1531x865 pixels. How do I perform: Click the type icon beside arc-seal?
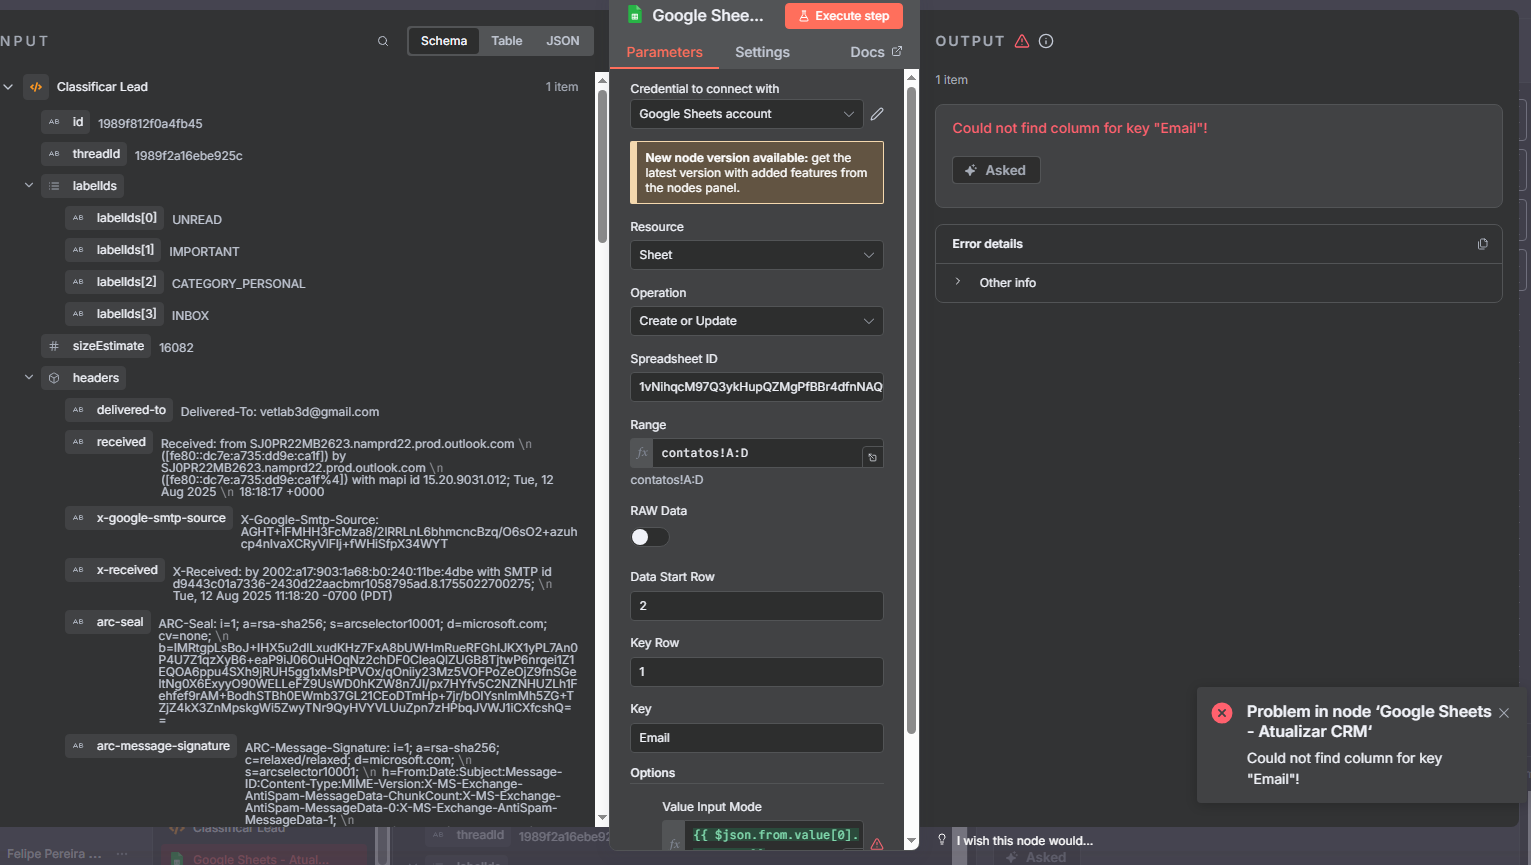click(x=78, y=622)
